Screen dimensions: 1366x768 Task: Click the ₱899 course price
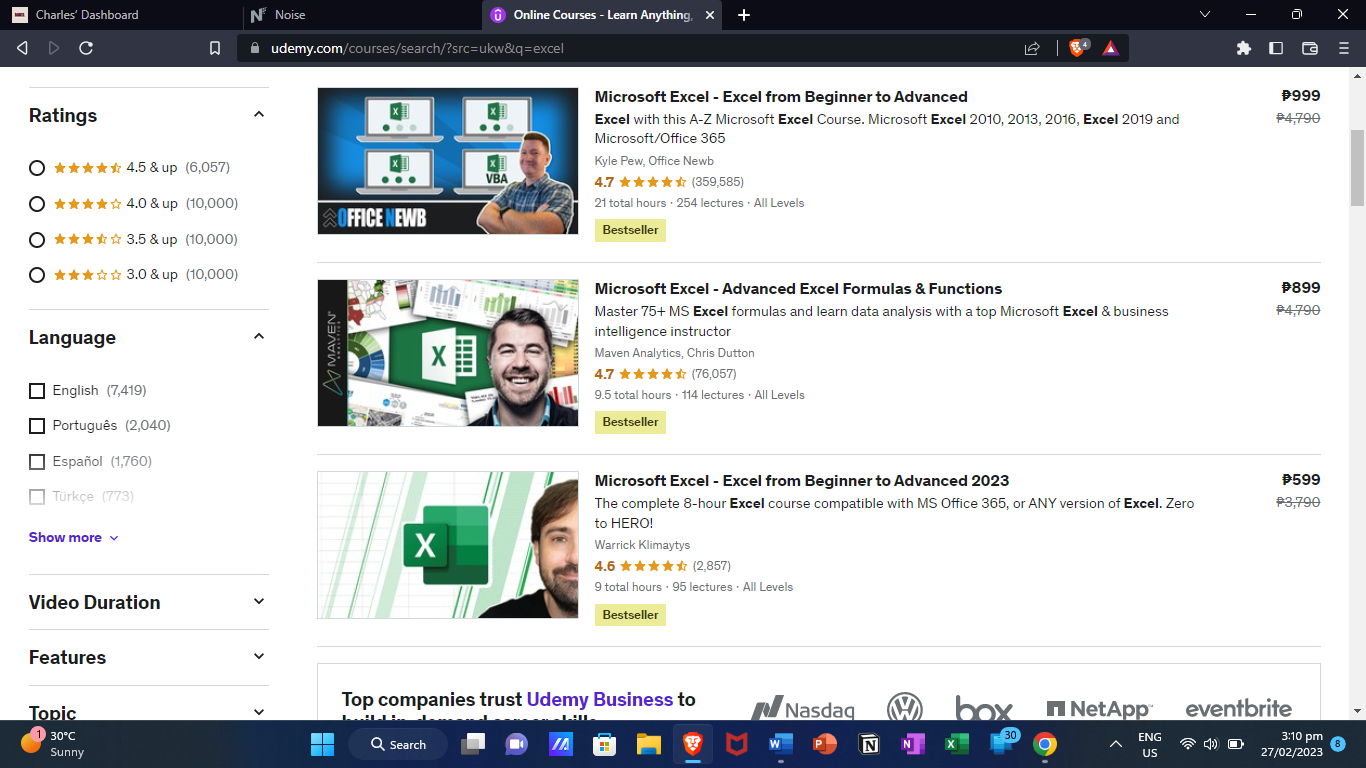pos(1301,288)
